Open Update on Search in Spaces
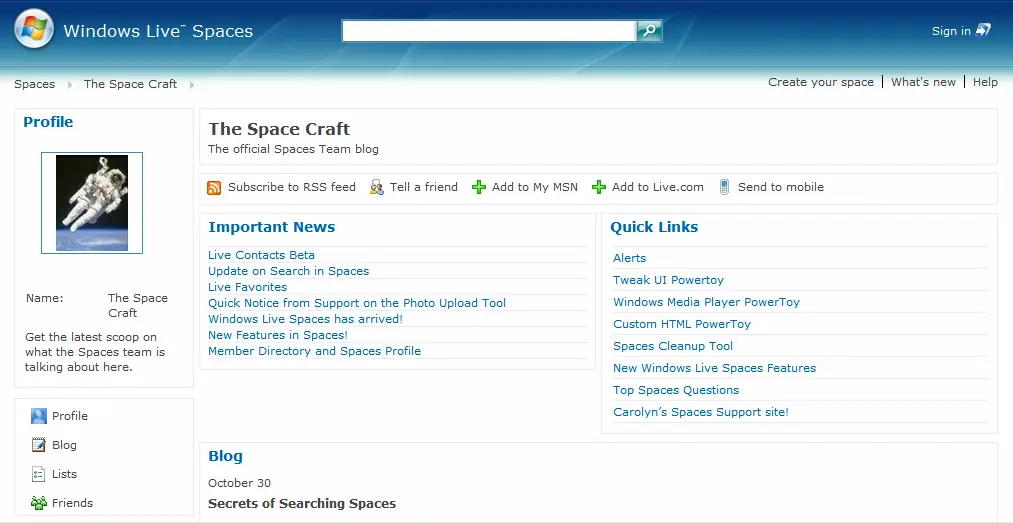 288,271
